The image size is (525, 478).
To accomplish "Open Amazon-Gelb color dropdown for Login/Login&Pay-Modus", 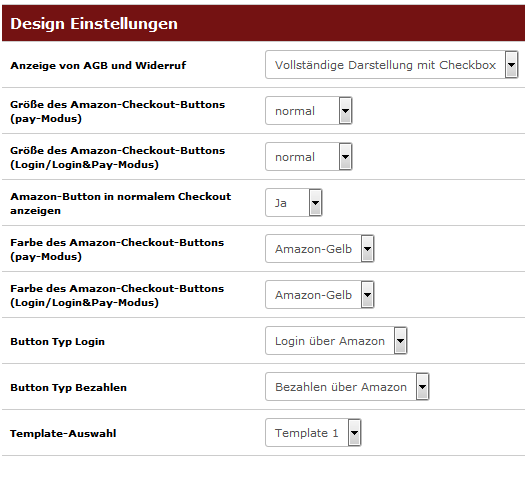I will coord(320,295).
